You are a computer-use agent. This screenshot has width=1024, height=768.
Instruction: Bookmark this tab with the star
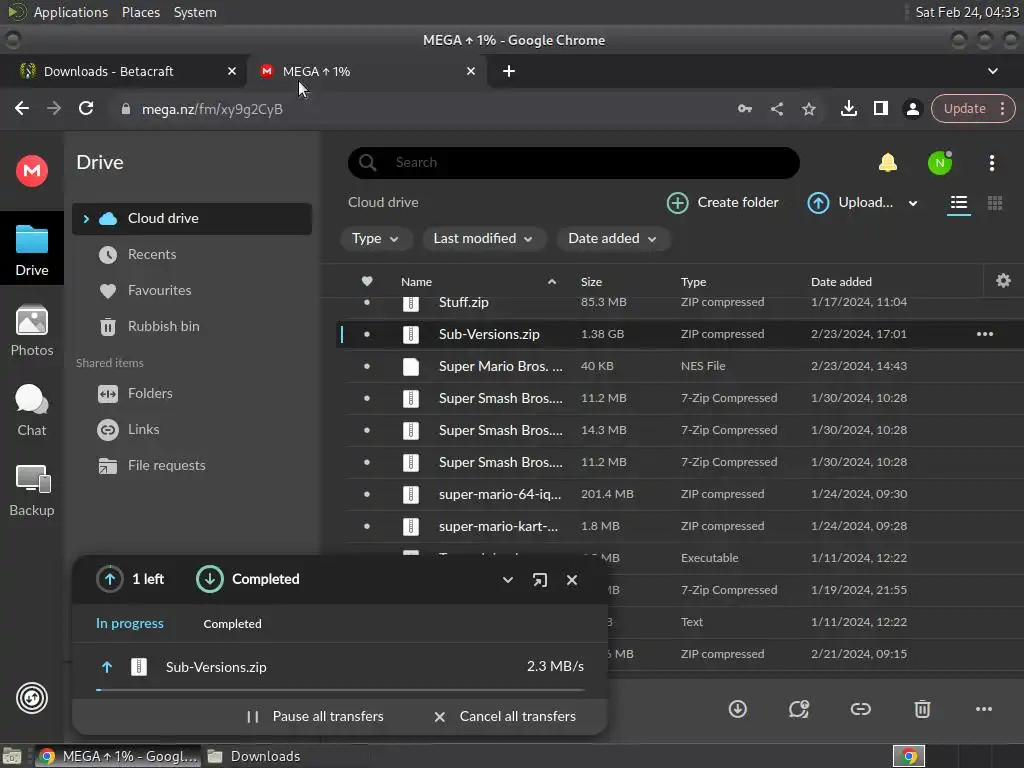808,109
